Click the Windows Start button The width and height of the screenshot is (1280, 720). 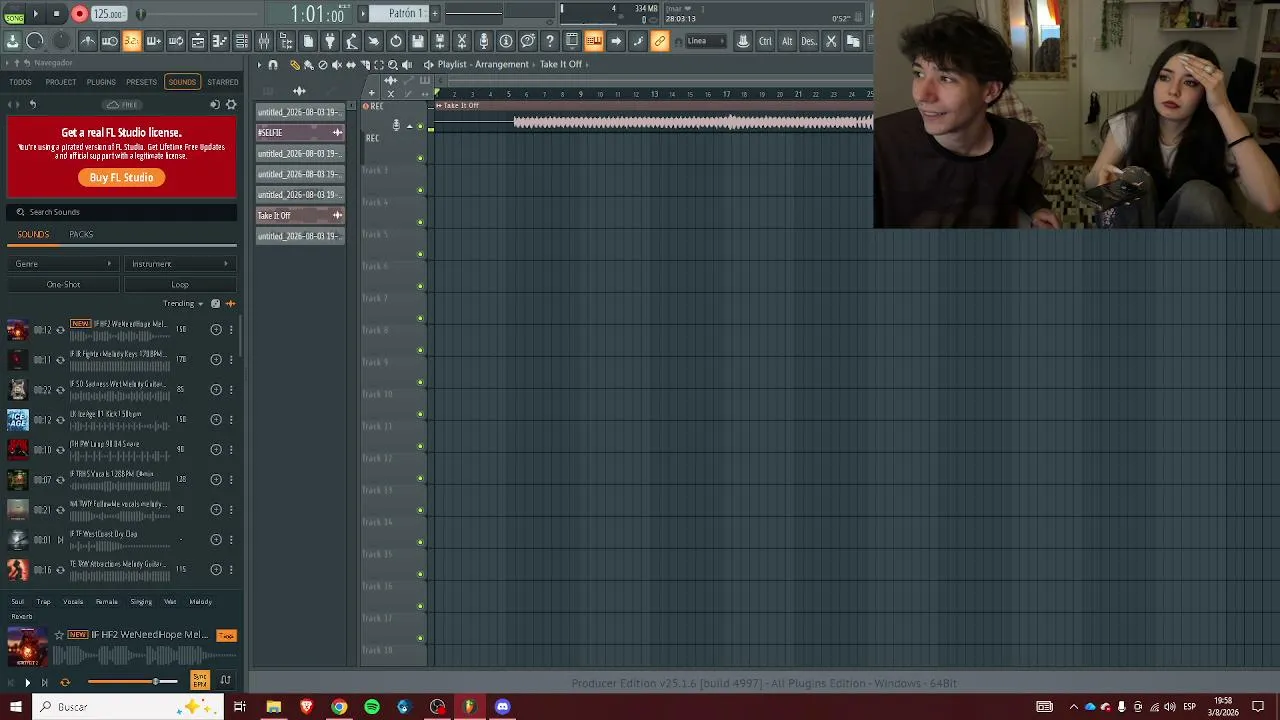15,707
